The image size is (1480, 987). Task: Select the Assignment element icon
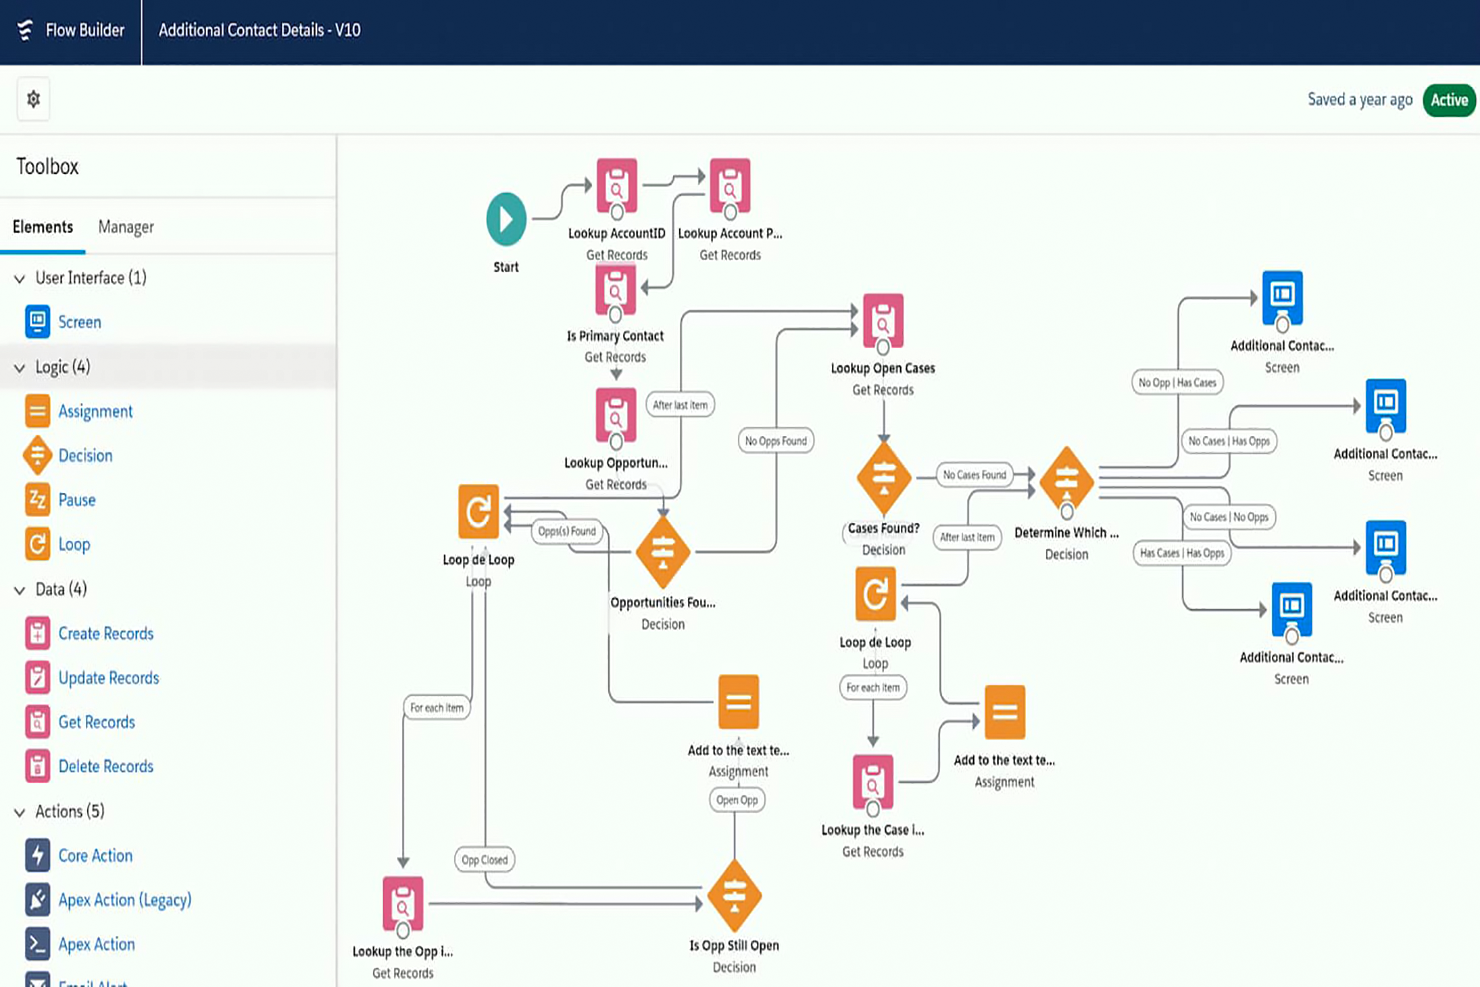37,411
